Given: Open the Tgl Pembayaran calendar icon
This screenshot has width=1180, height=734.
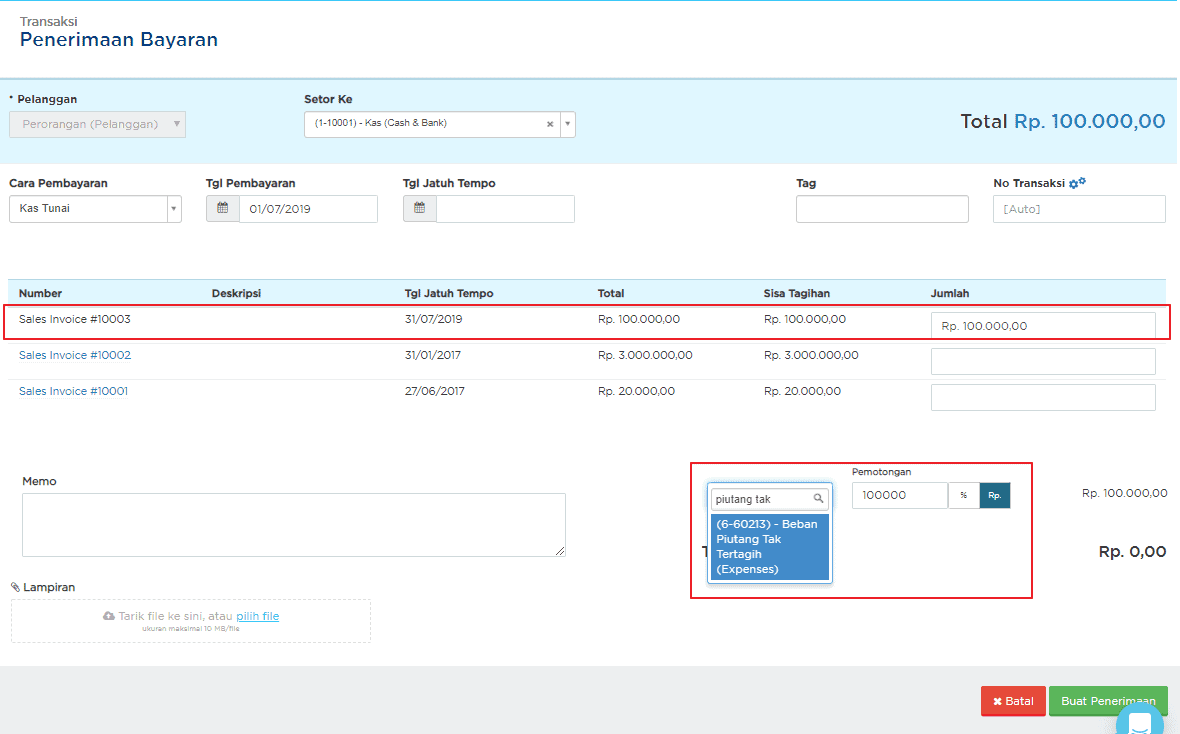Looking at the screenshot, I should click(223, 209).
